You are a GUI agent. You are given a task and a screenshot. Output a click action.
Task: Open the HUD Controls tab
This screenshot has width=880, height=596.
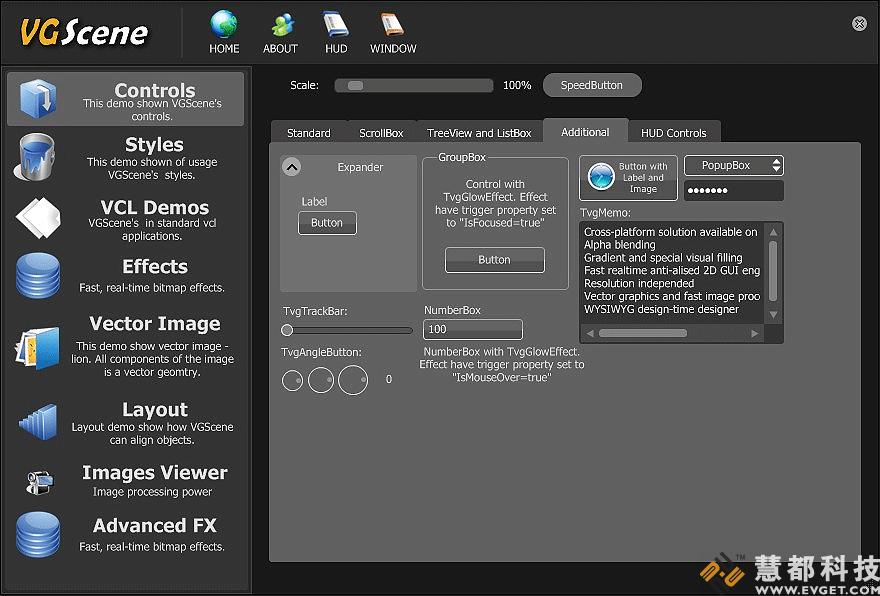(x=673, y=133)
